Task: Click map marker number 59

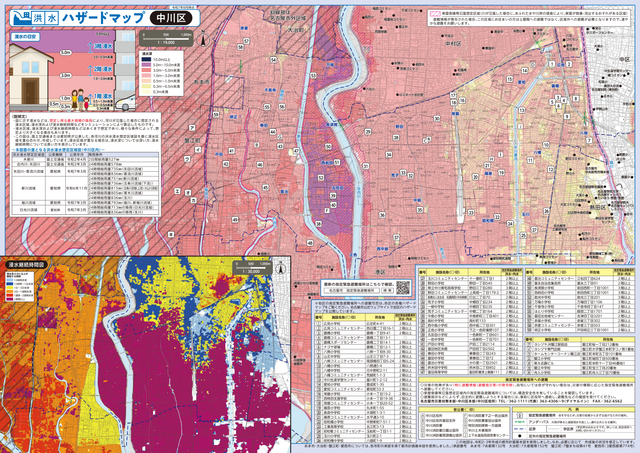Action: [x=216, y=115]
